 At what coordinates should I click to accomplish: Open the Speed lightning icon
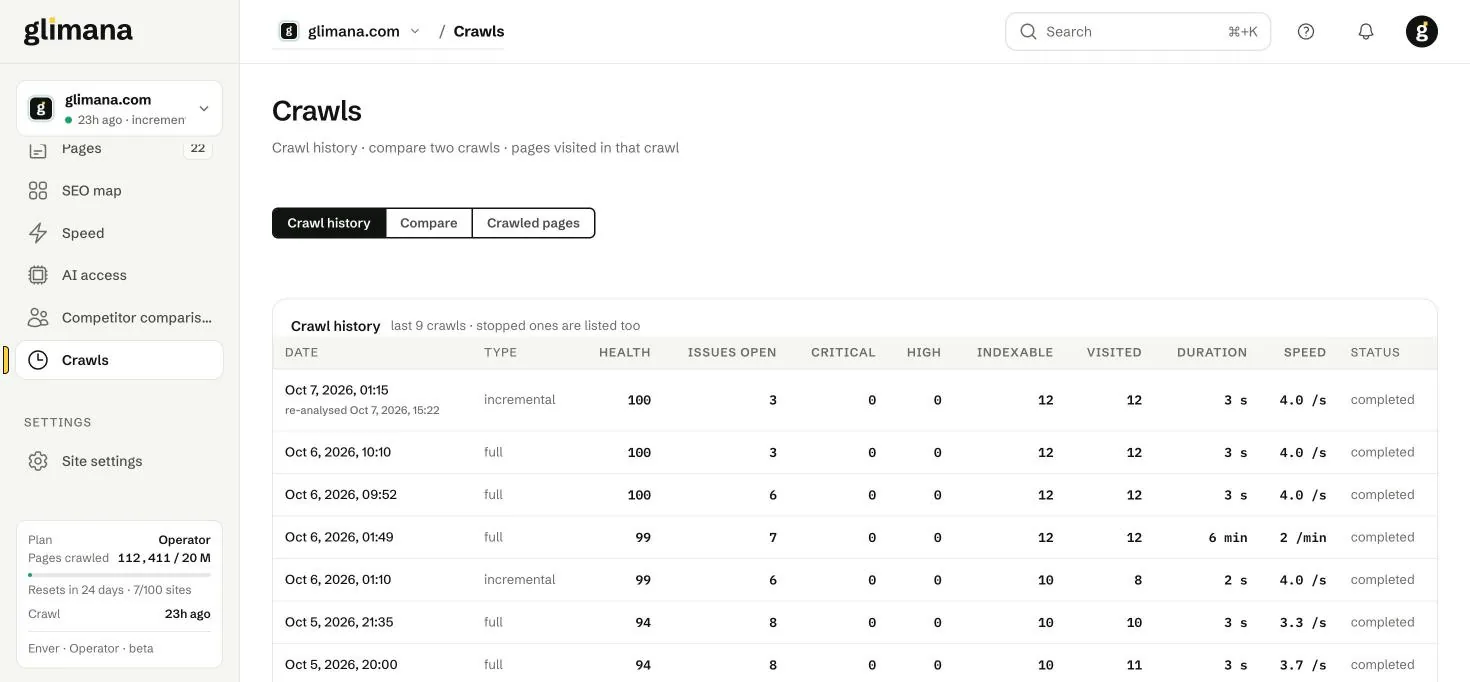click(38, 233)
